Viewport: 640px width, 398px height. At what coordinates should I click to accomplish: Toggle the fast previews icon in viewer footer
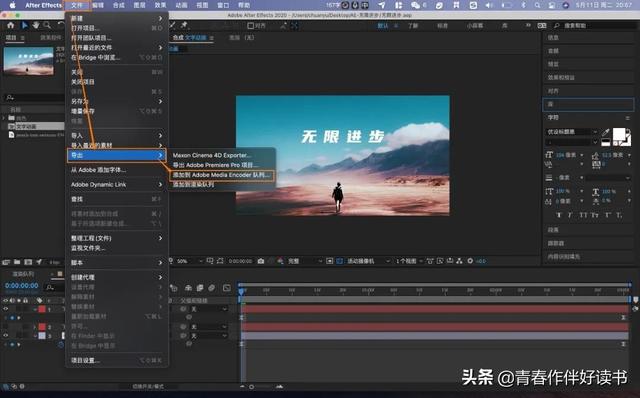440,261
